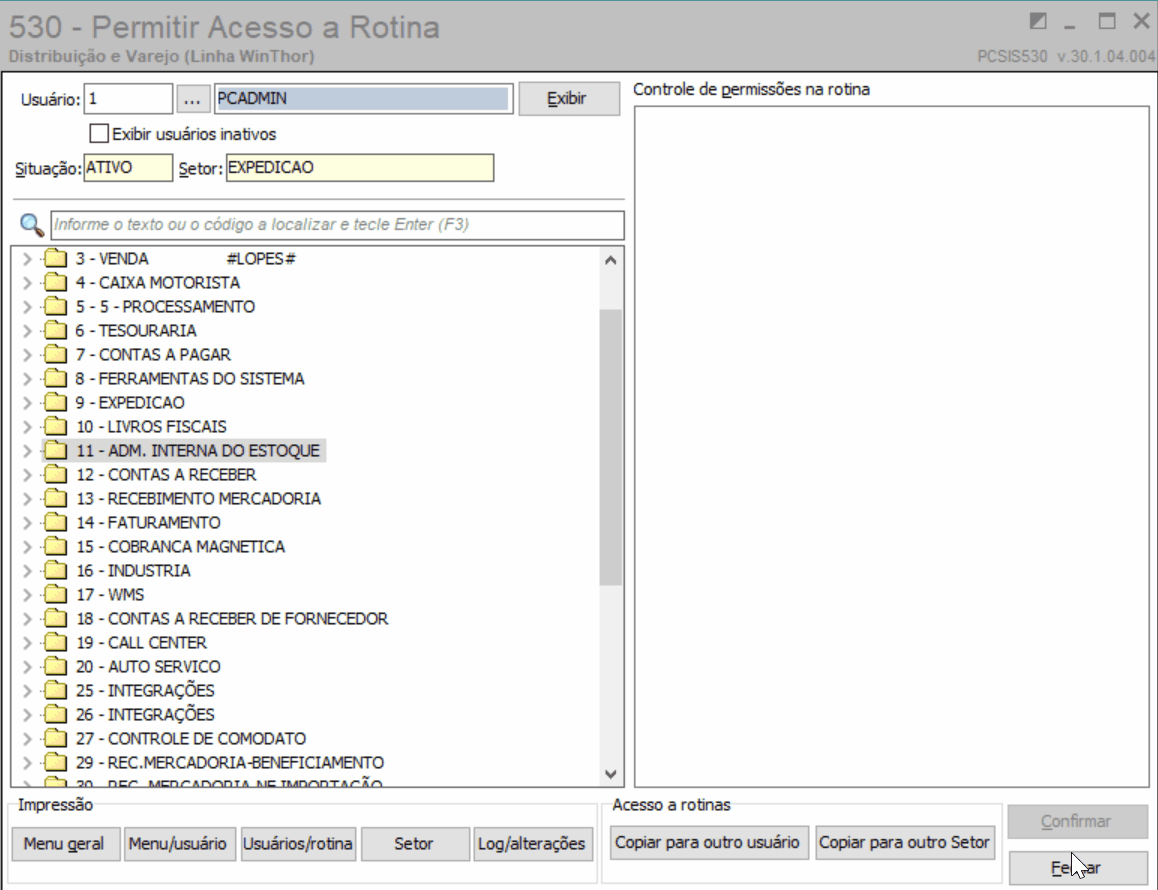
Task: Select 9 - EXPEDICAO tree row
Action: click(x=130, y=403)
